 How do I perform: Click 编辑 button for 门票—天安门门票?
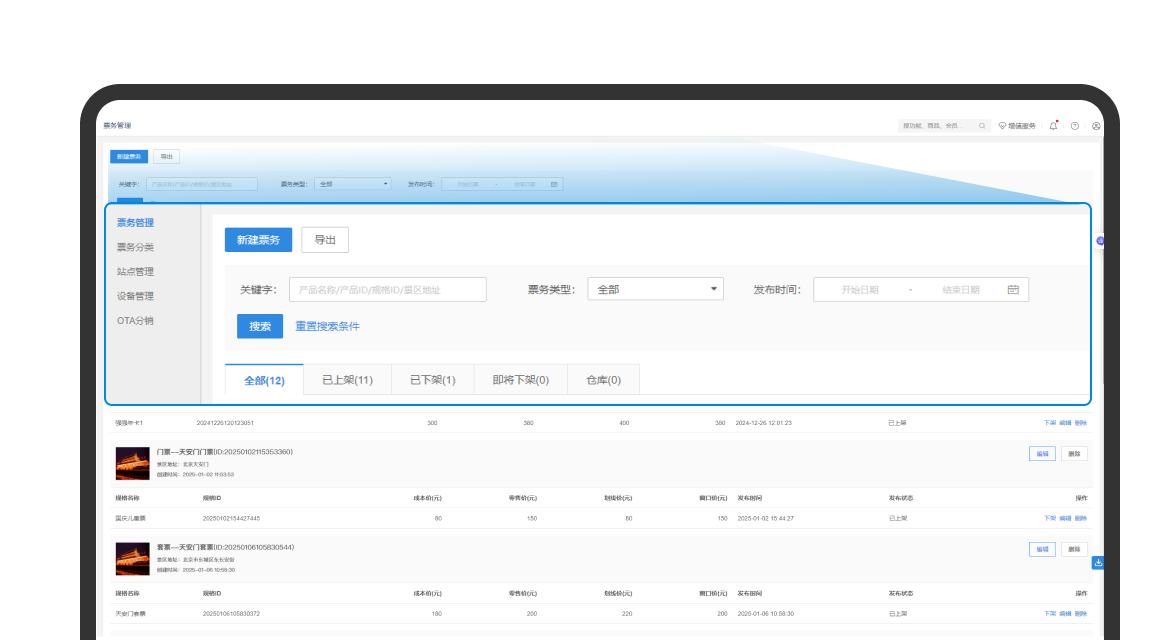[1042, 454]
